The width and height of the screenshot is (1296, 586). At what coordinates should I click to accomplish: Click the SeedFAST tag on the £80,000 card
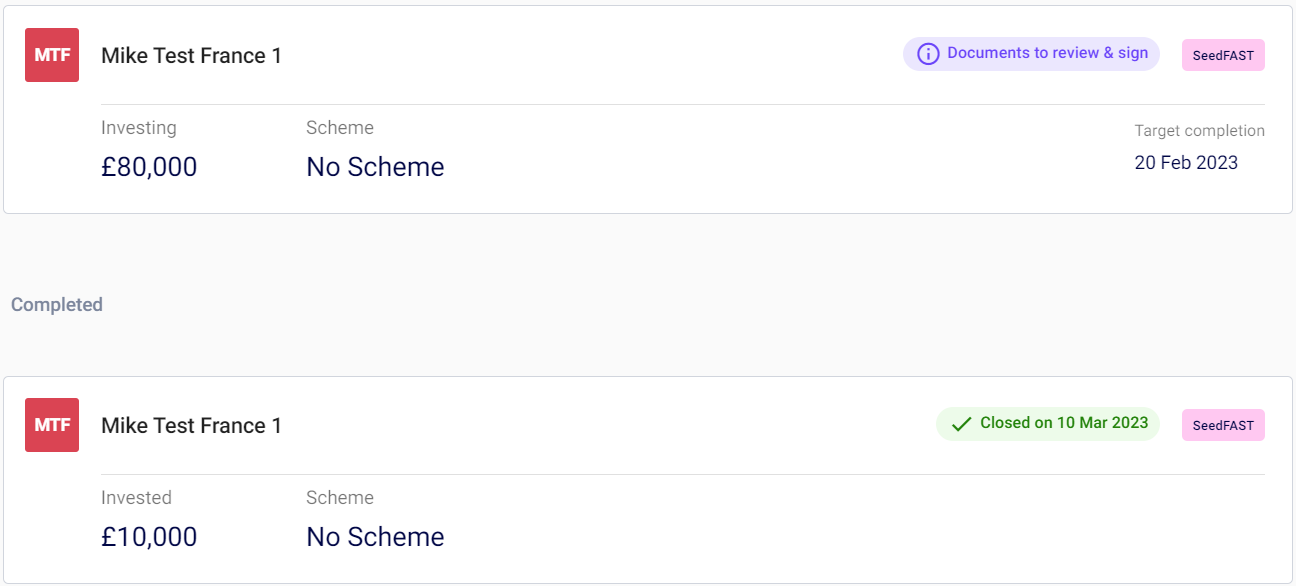pos(1223,56)
